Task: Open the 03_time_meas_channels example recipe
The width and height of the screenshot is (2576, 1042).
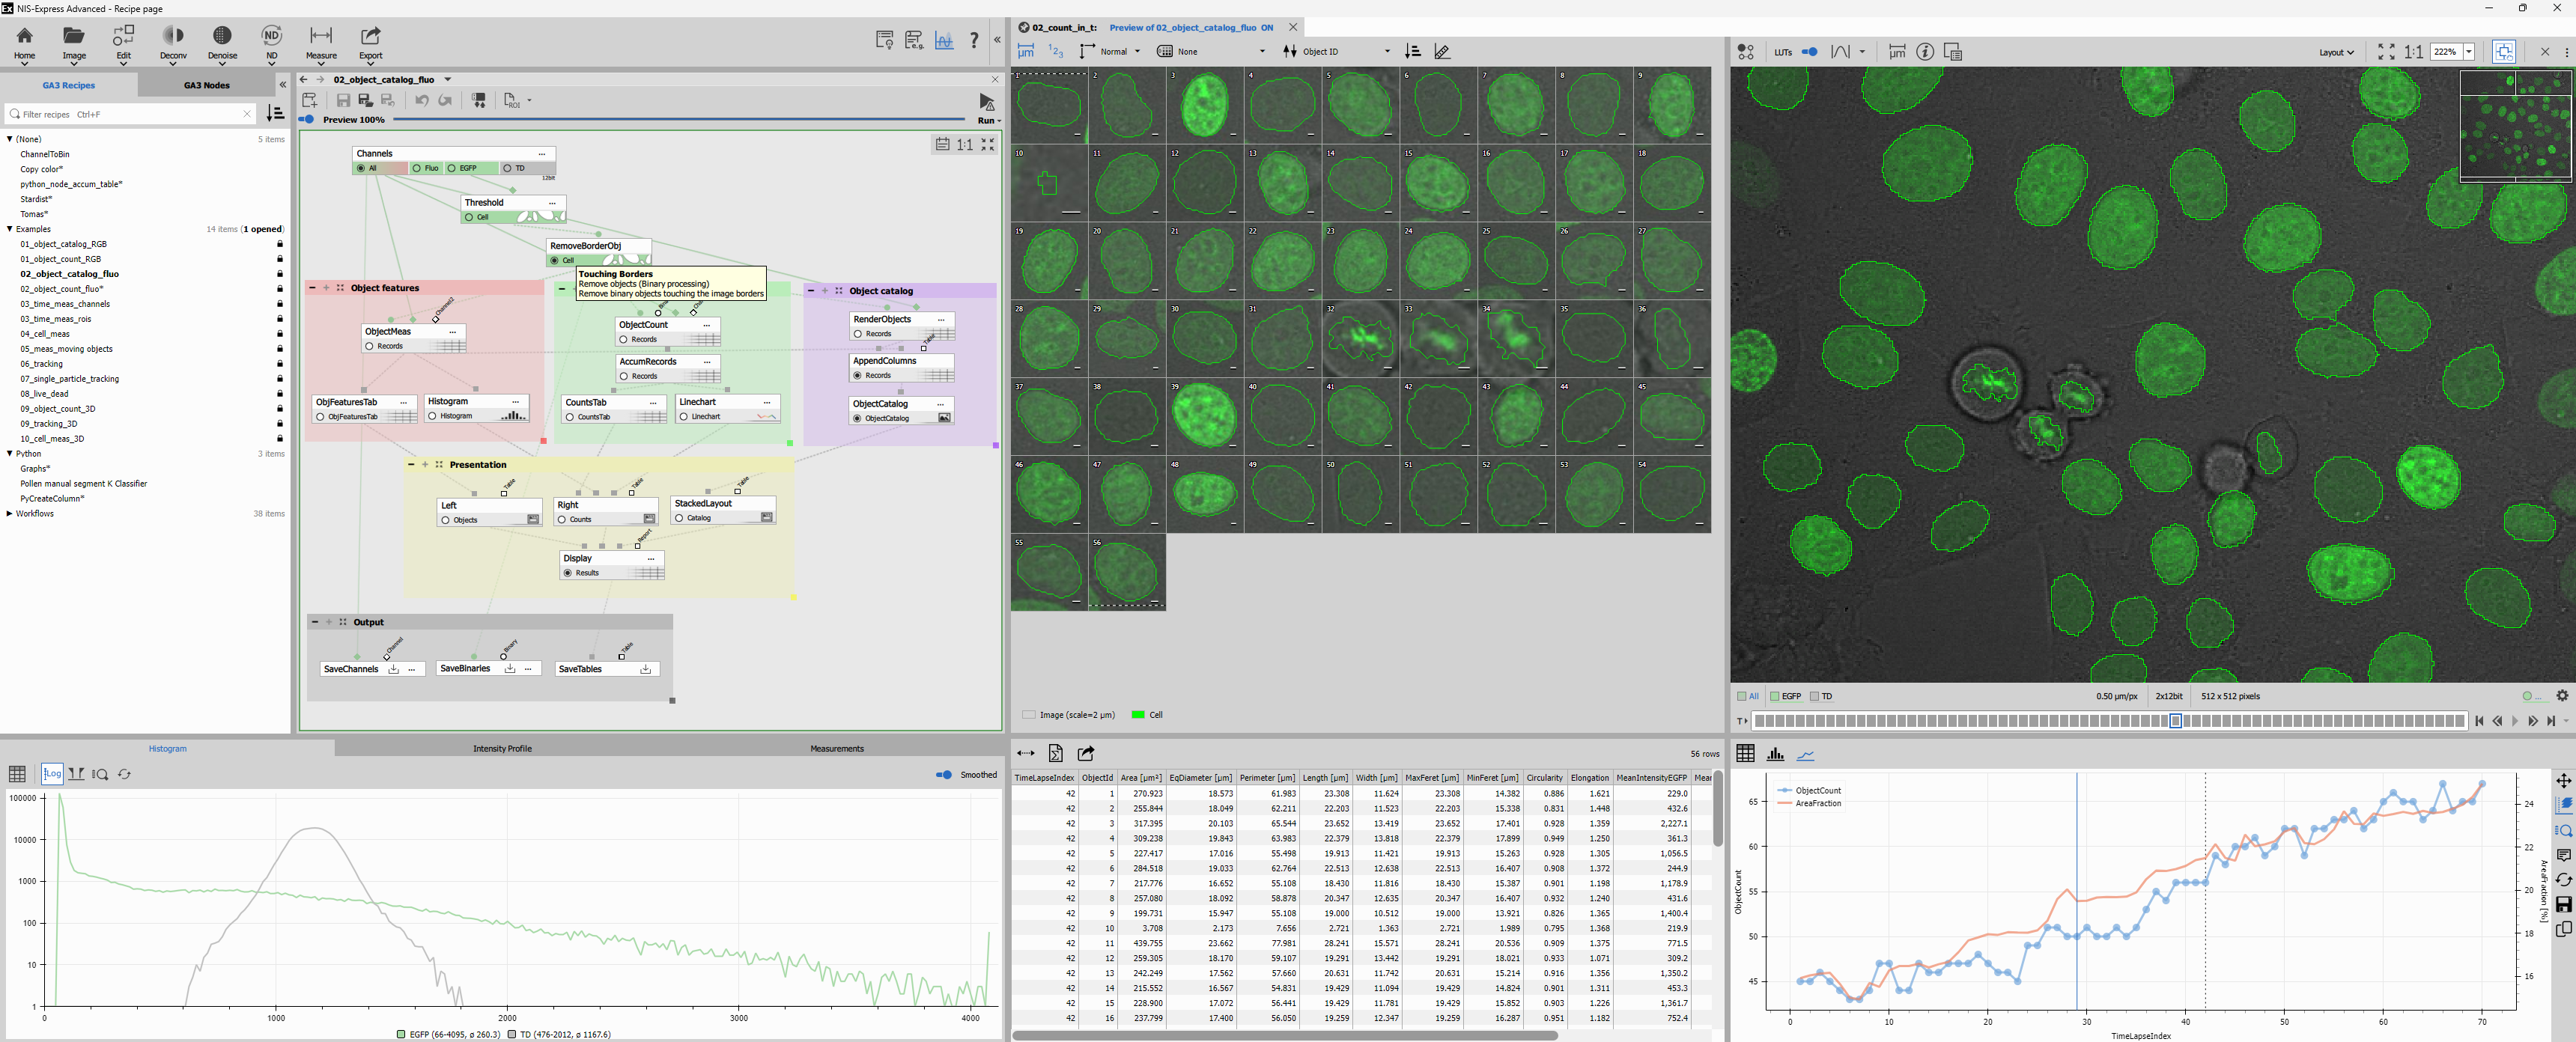Action: (66, 304)
